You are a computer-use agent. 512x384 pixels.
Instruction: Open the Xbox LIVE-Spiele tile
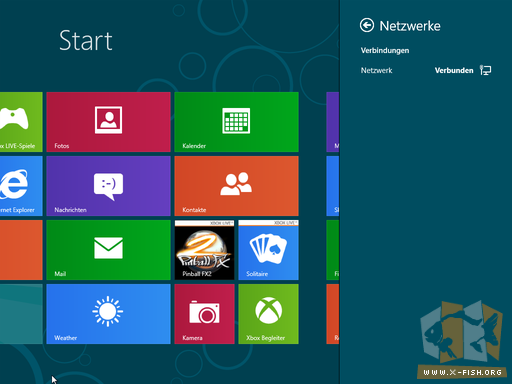(21, 122)
